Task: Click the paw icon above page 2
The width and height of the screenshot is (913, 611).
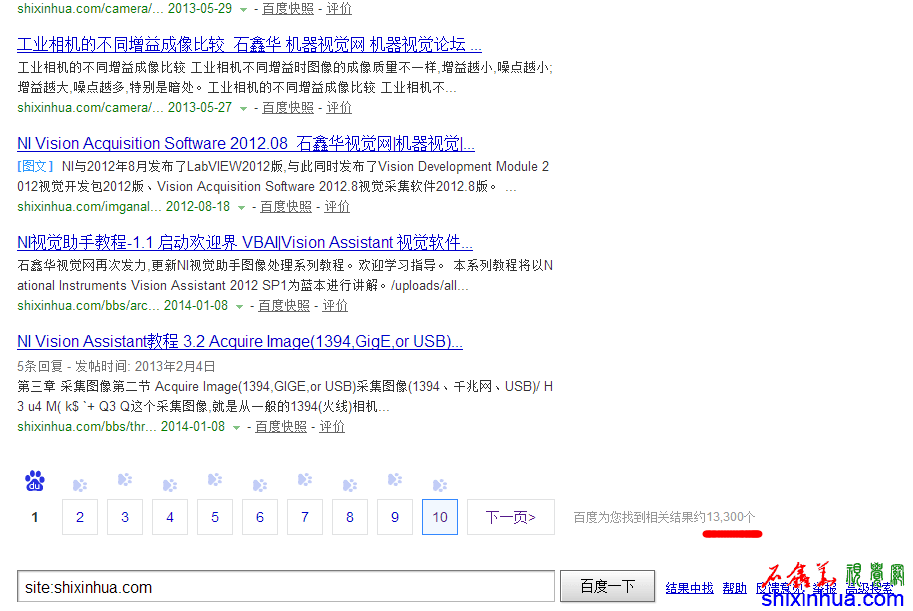Action: (80, 485)
